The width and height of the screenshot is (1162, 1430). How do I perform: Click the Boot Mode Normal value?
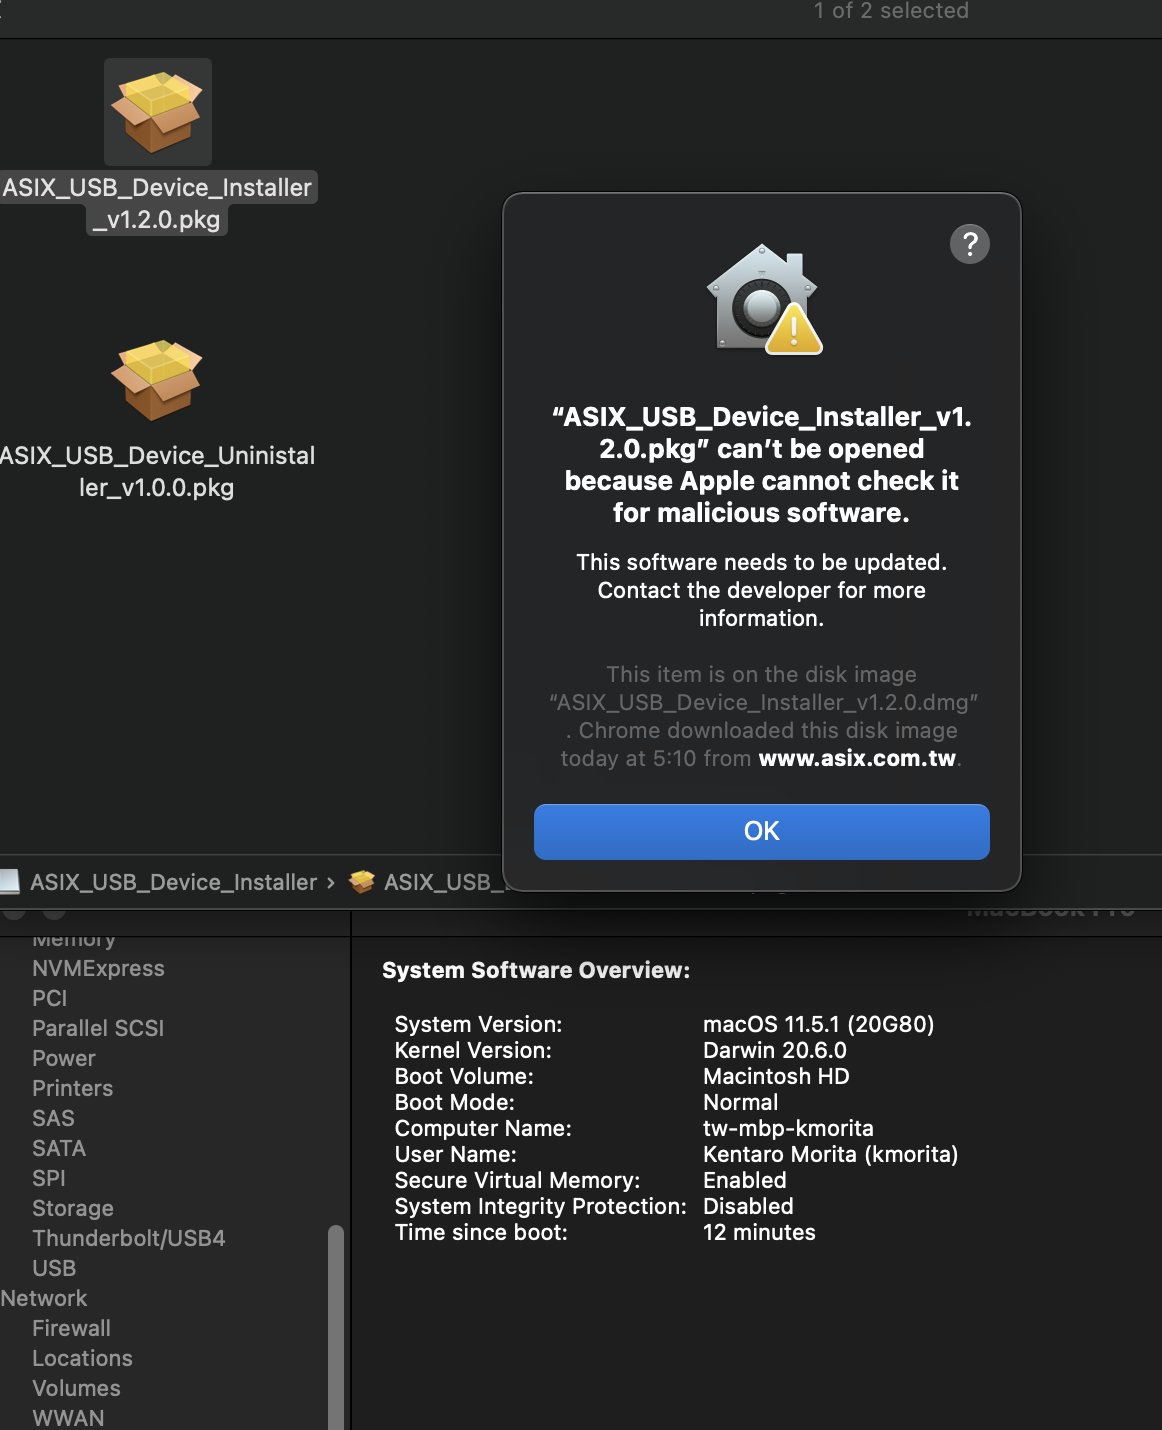pyautogui.click(x=740, y=1102)
